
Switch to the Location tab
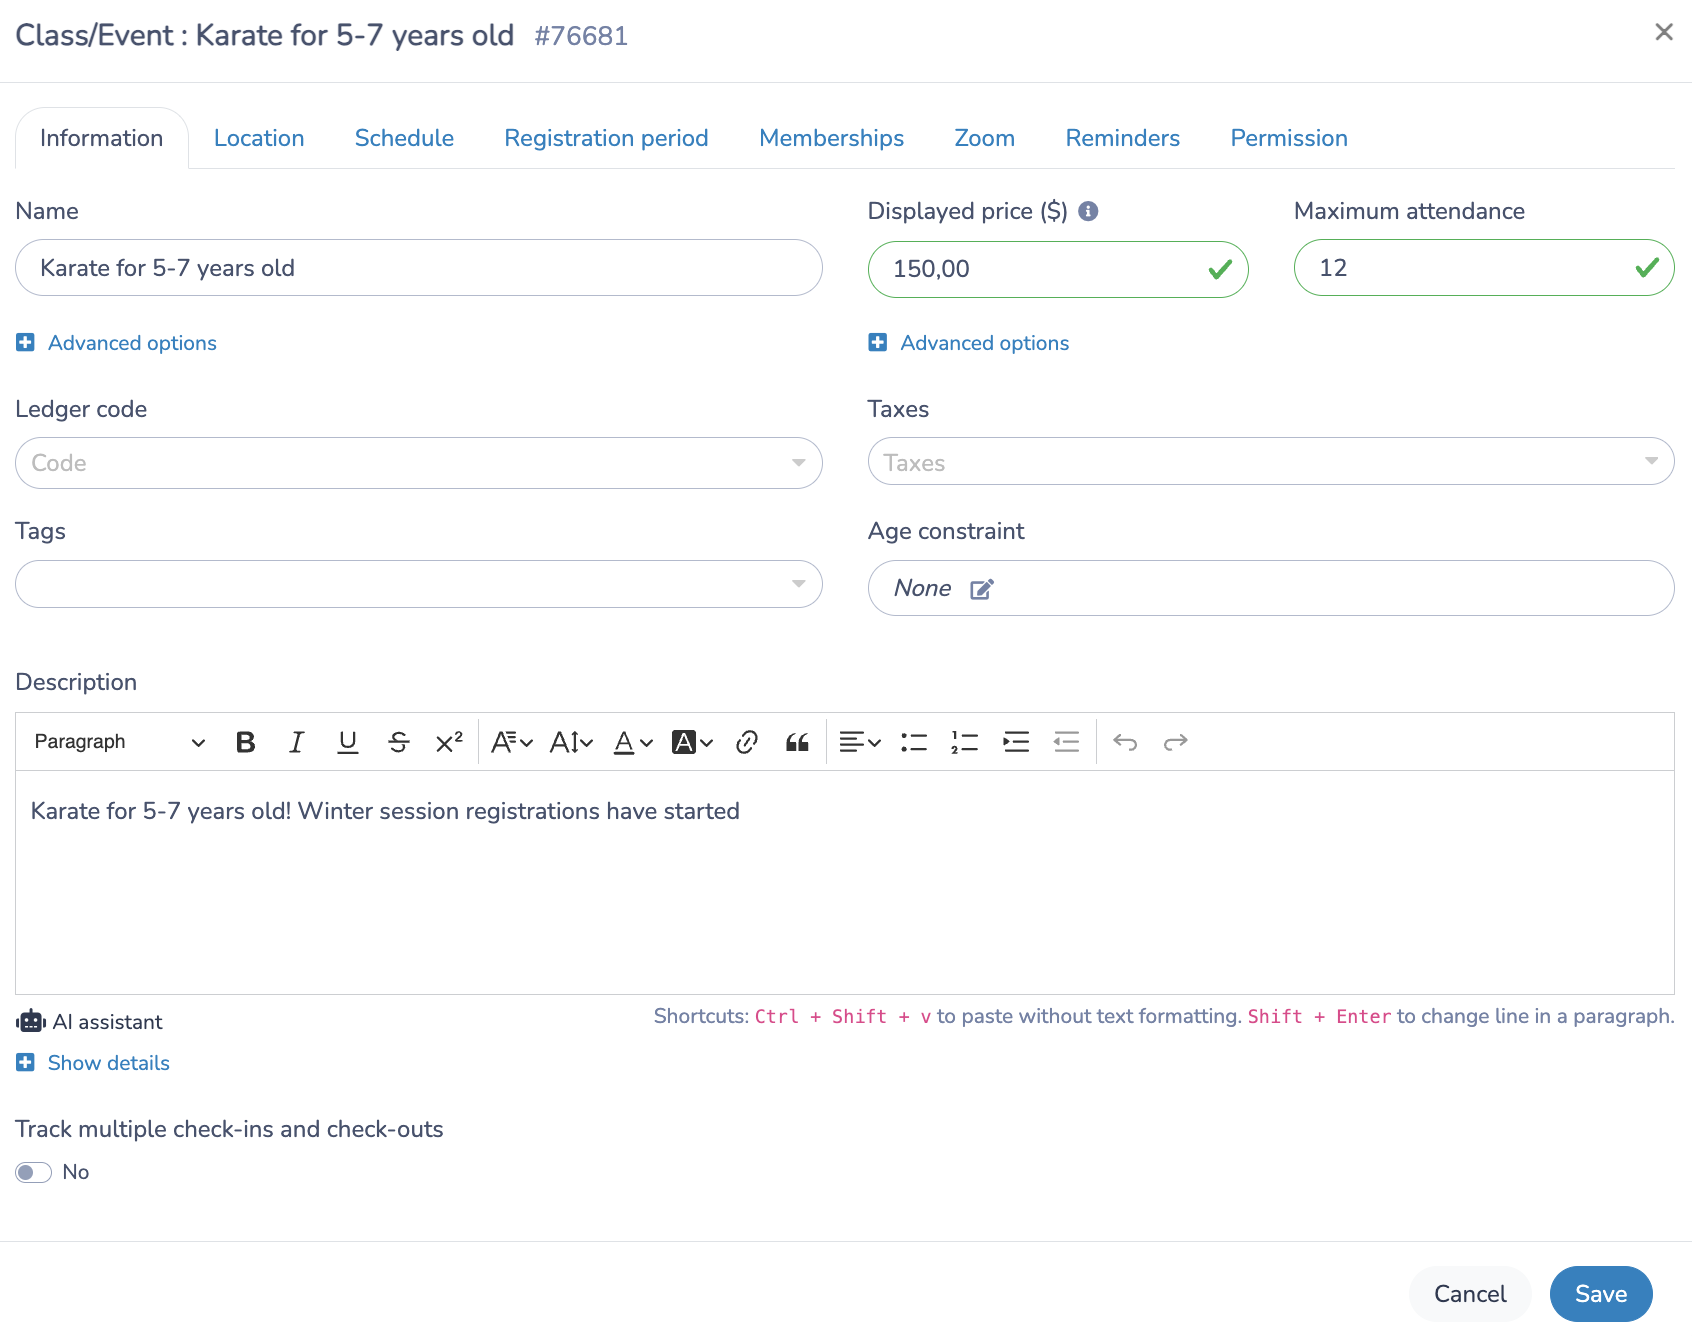point(259,138)
